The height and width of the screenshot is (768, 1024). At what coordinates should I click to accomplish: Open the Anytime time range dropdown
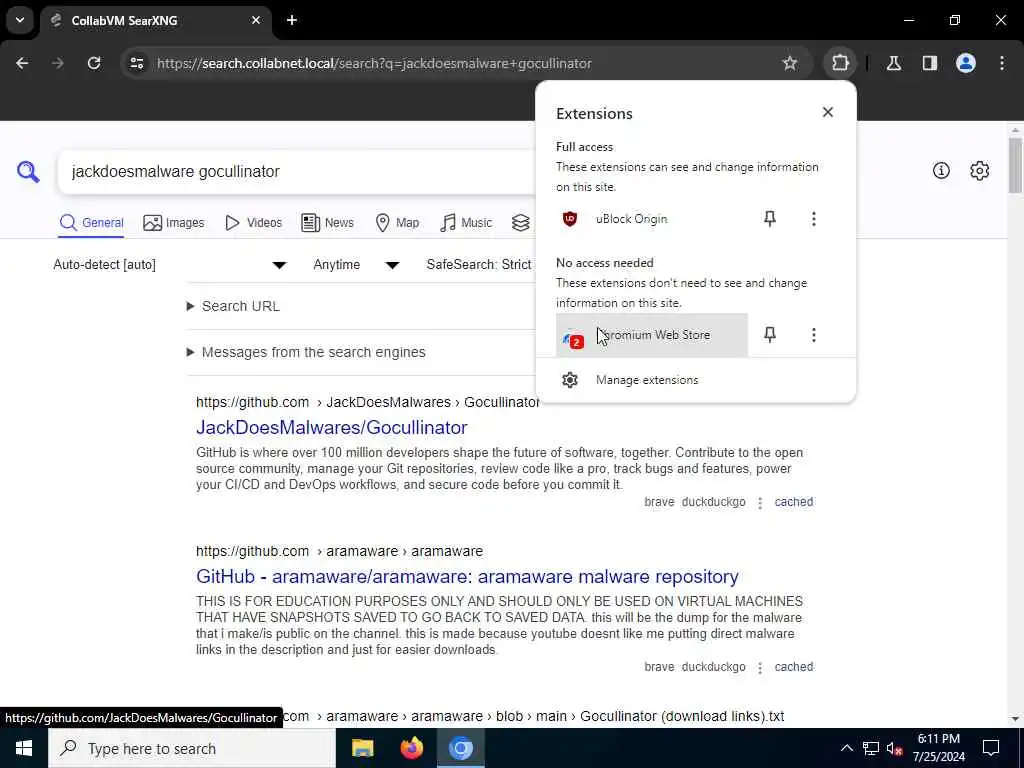tap(357, 264)
